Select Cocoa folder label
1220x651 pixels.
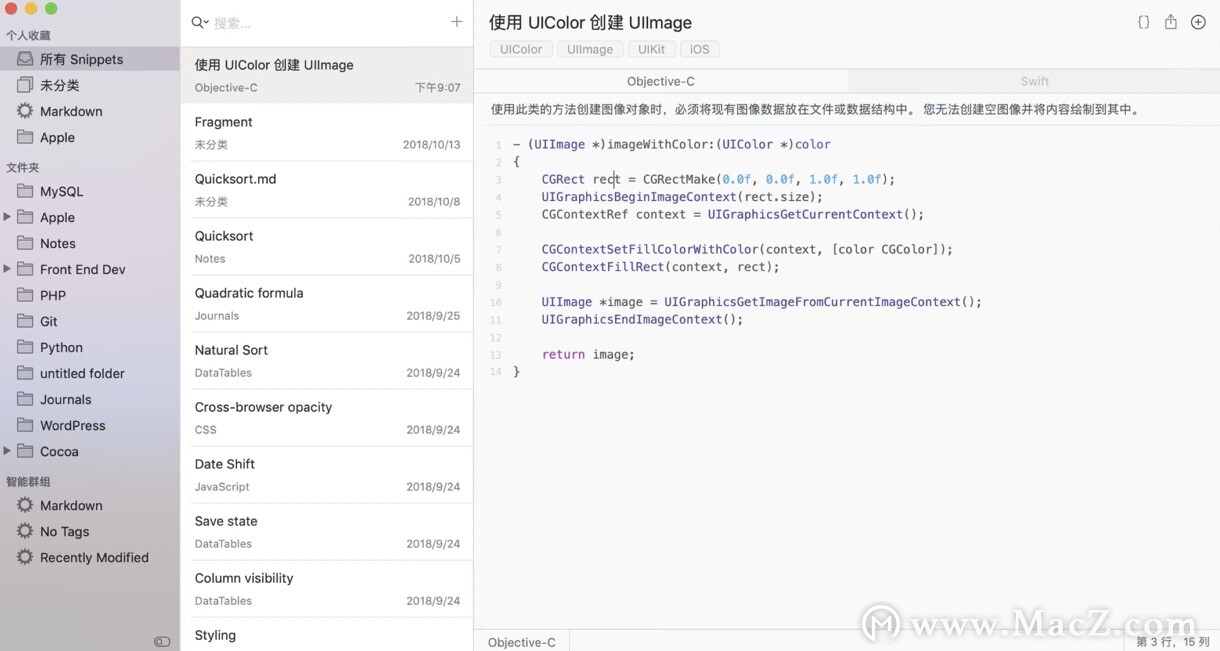tap(59, 451)
